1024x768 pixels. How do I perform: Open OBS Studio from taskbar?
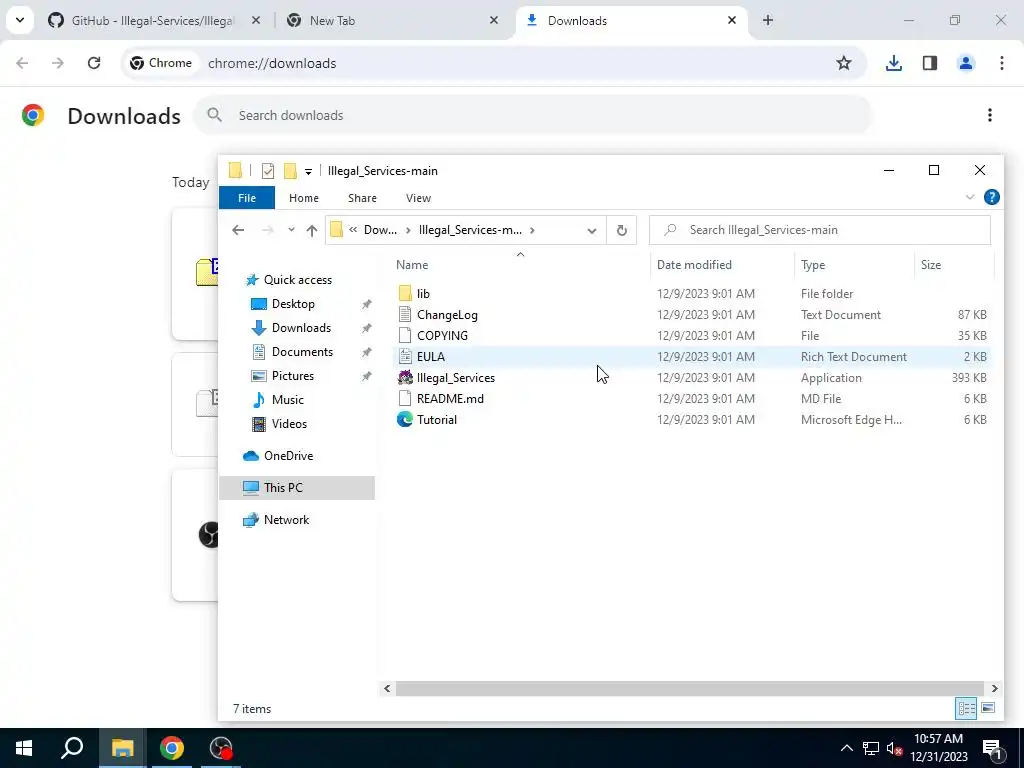click(x=221, y=748)
